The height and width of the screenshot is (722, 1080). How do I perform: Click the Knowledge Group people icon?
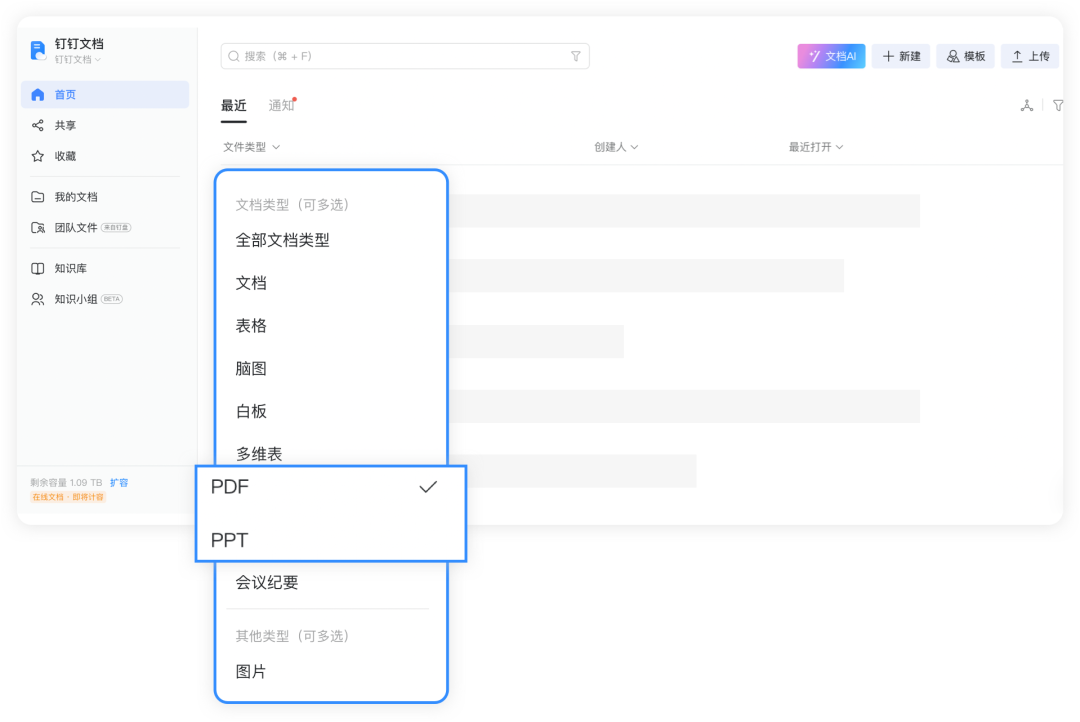point(38,299)
